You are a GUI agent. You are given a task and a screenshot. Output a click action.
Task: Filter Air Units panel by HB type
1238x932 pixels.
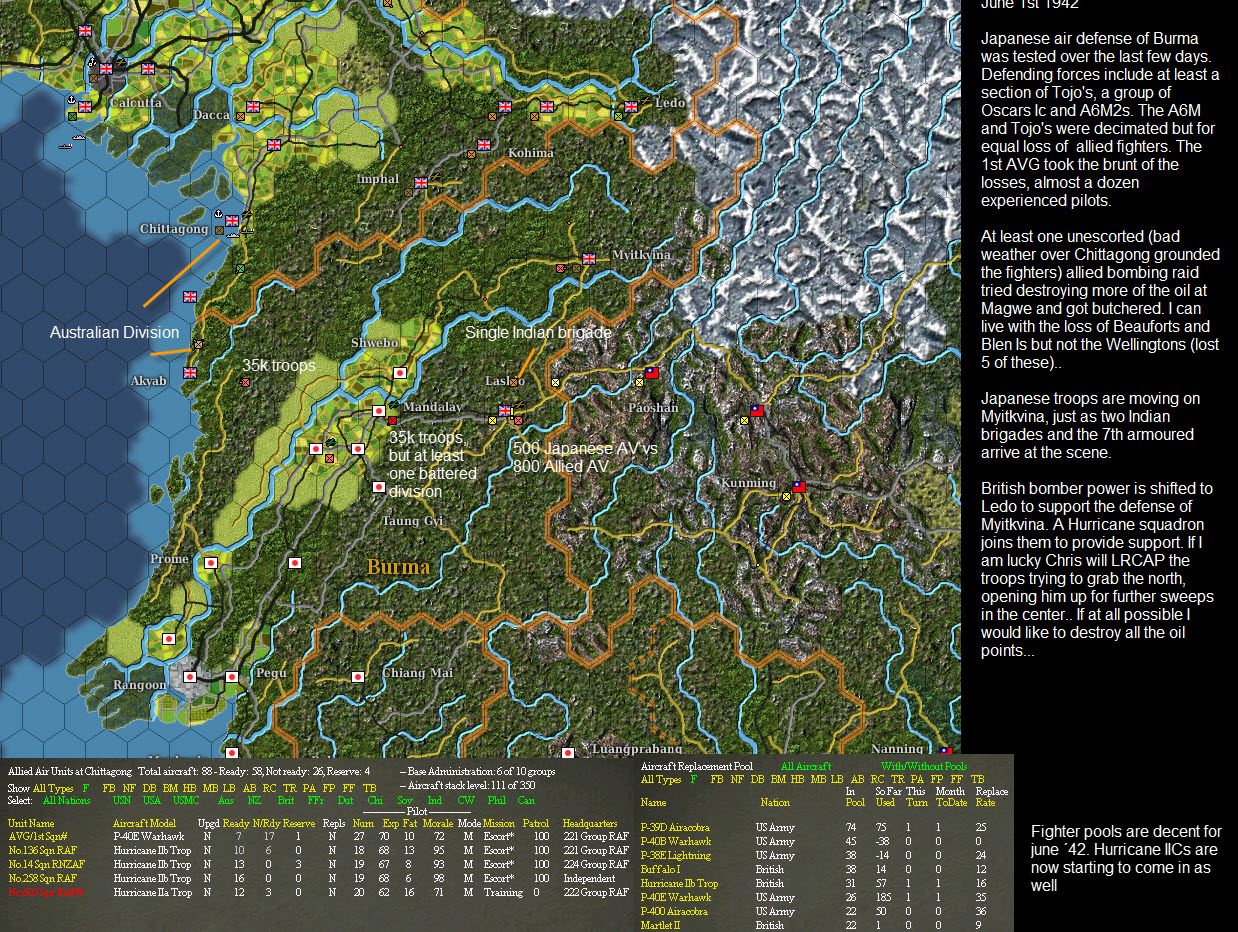pos(189,789)
